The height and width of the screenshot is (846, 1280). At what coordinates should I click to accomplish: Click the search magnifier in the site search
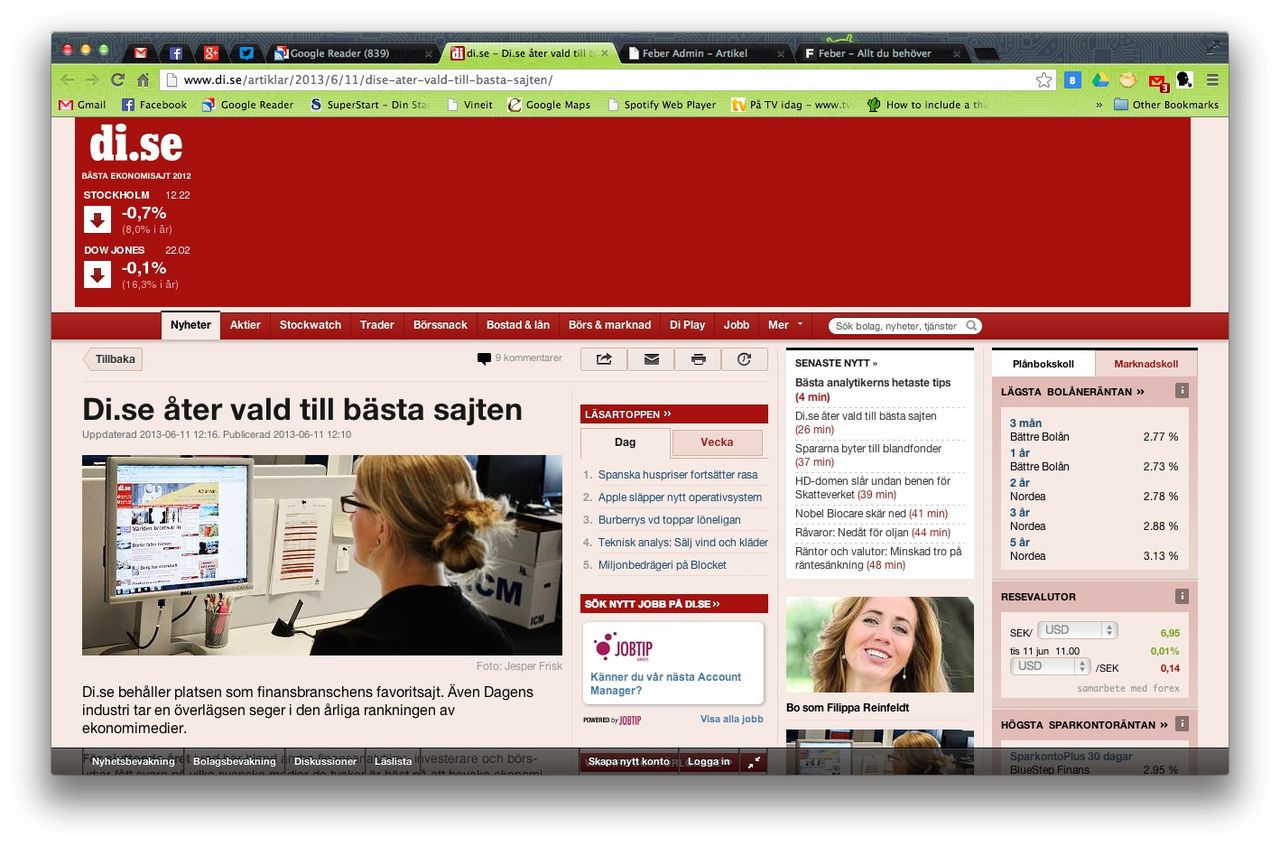point(969,325)
